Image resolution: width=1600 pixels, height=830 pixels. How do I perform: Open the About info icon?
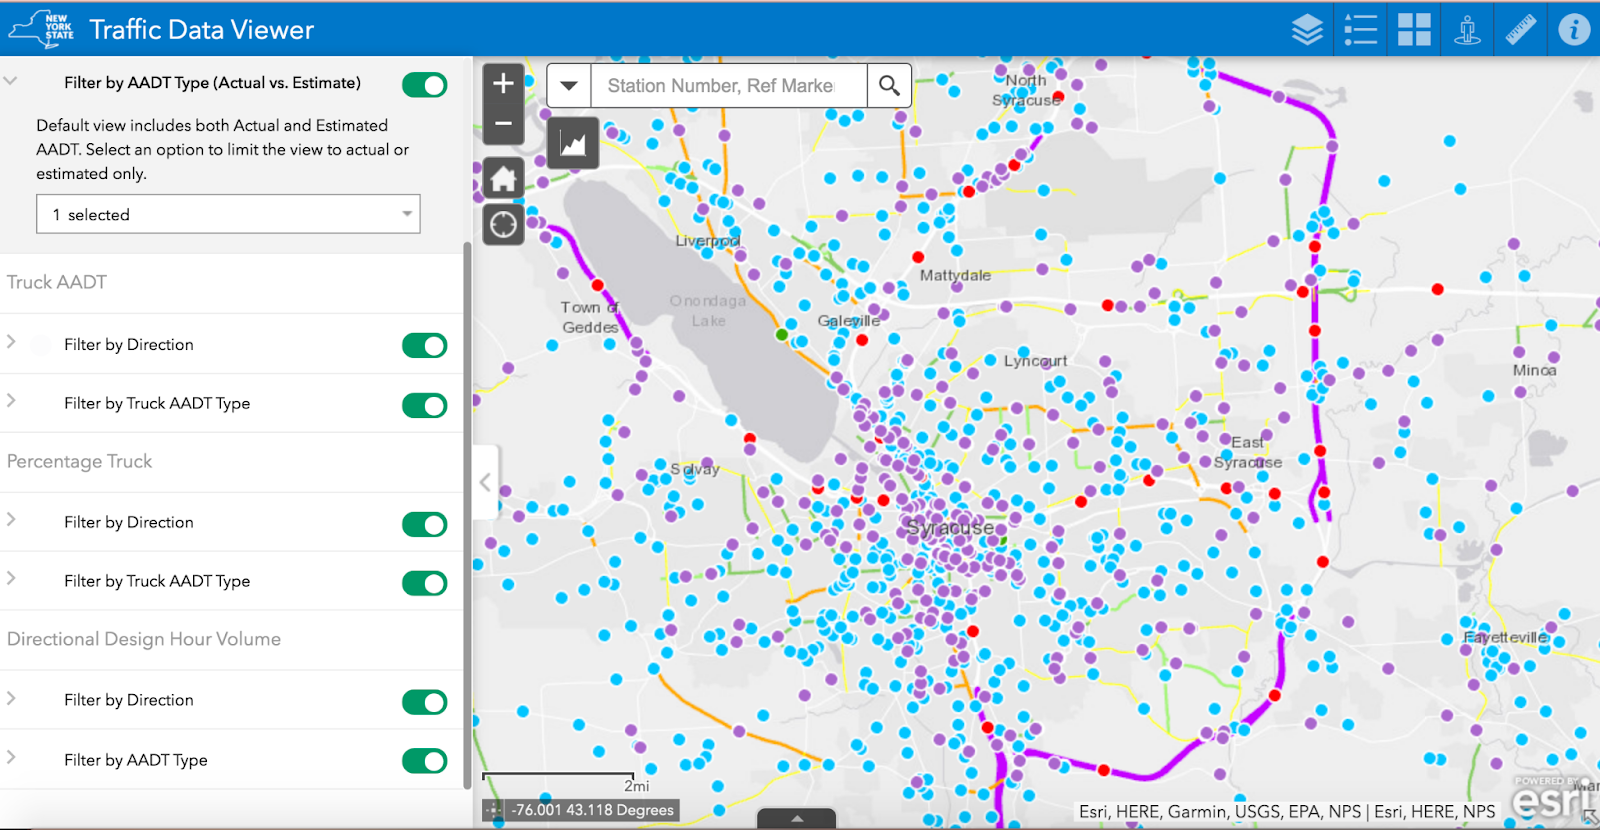coord(1574,30)
